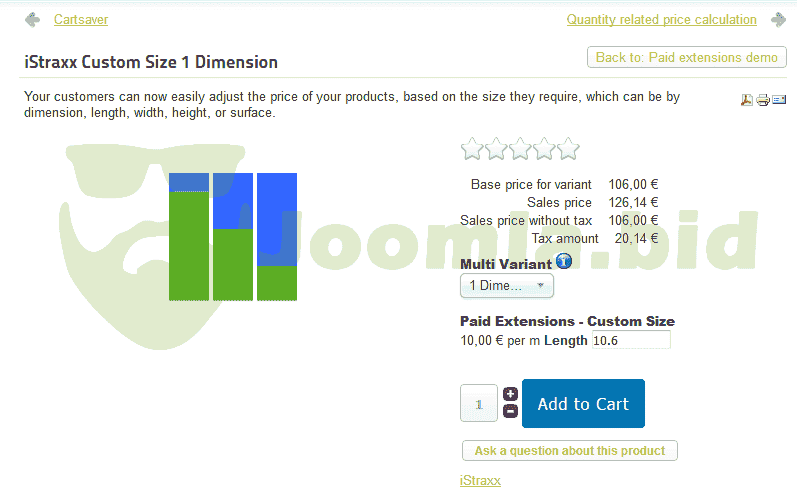Screen dimensions: 797x491
Task: Rate product with the fifth star
Action: [x=568, y=149]
